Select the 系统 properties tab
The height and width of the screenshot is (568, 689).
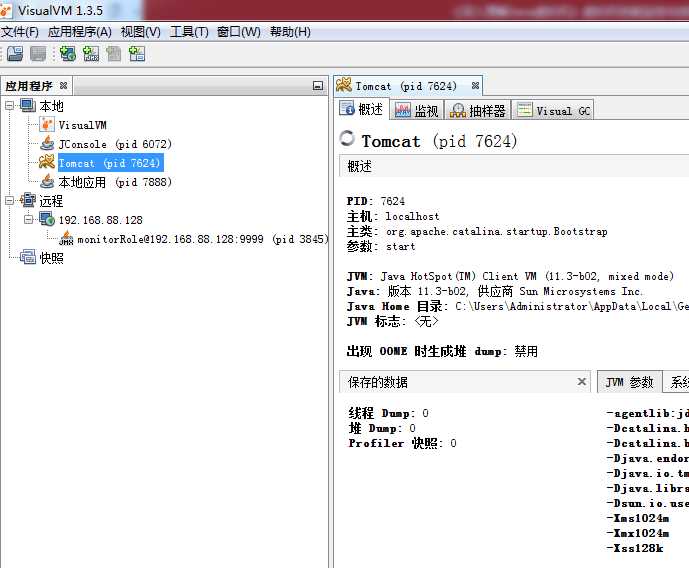(676, 382)
